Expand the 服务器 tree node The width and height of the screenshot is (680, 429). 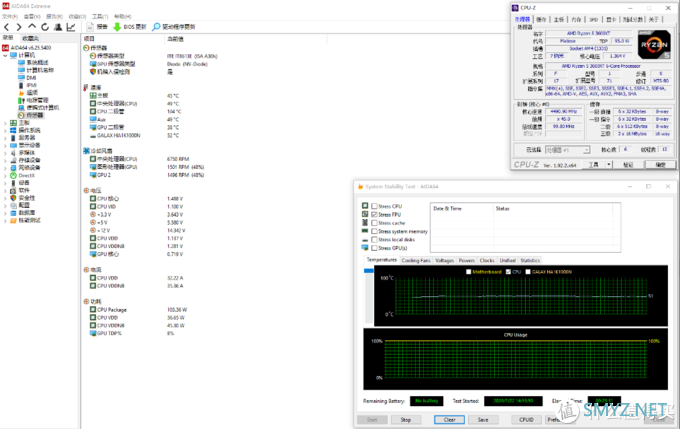click(5, 138)
